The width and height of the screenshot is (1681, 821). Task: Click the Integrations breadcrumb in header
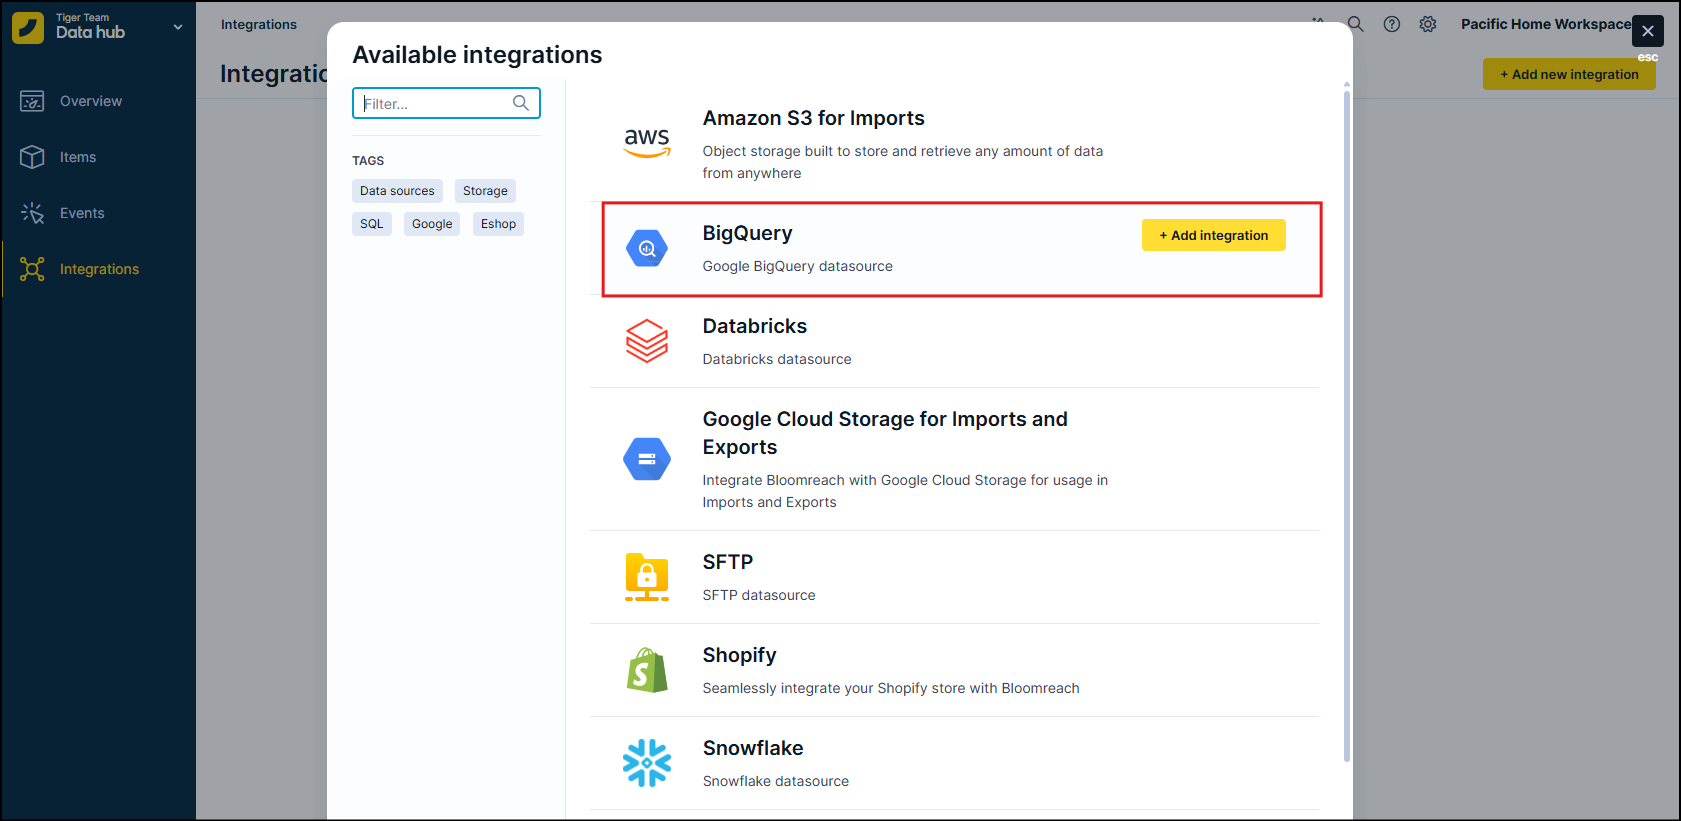tap(259, 24)
